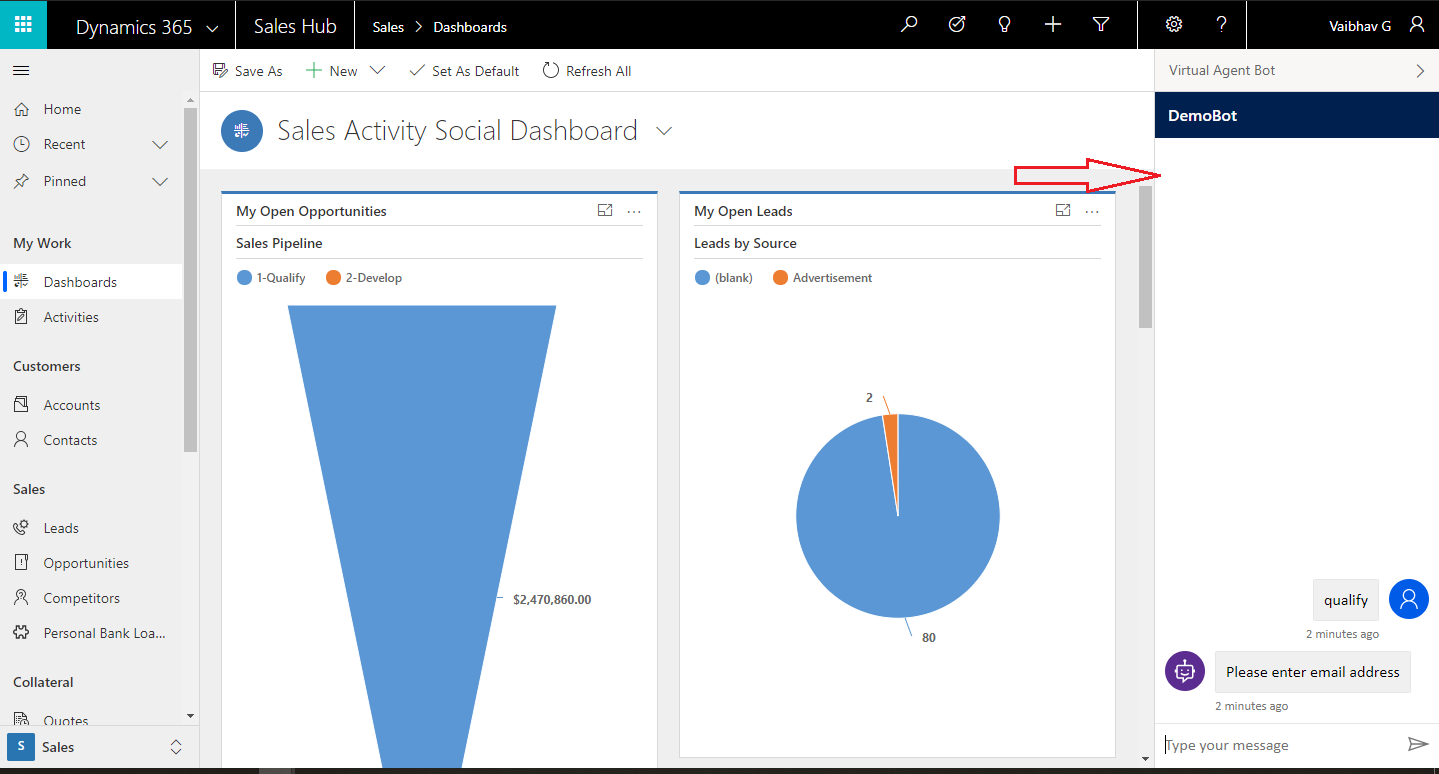The width and height of the screenshot is (1439, 774).
Task: Click the Type your message field
Action: click(1280, 745)
